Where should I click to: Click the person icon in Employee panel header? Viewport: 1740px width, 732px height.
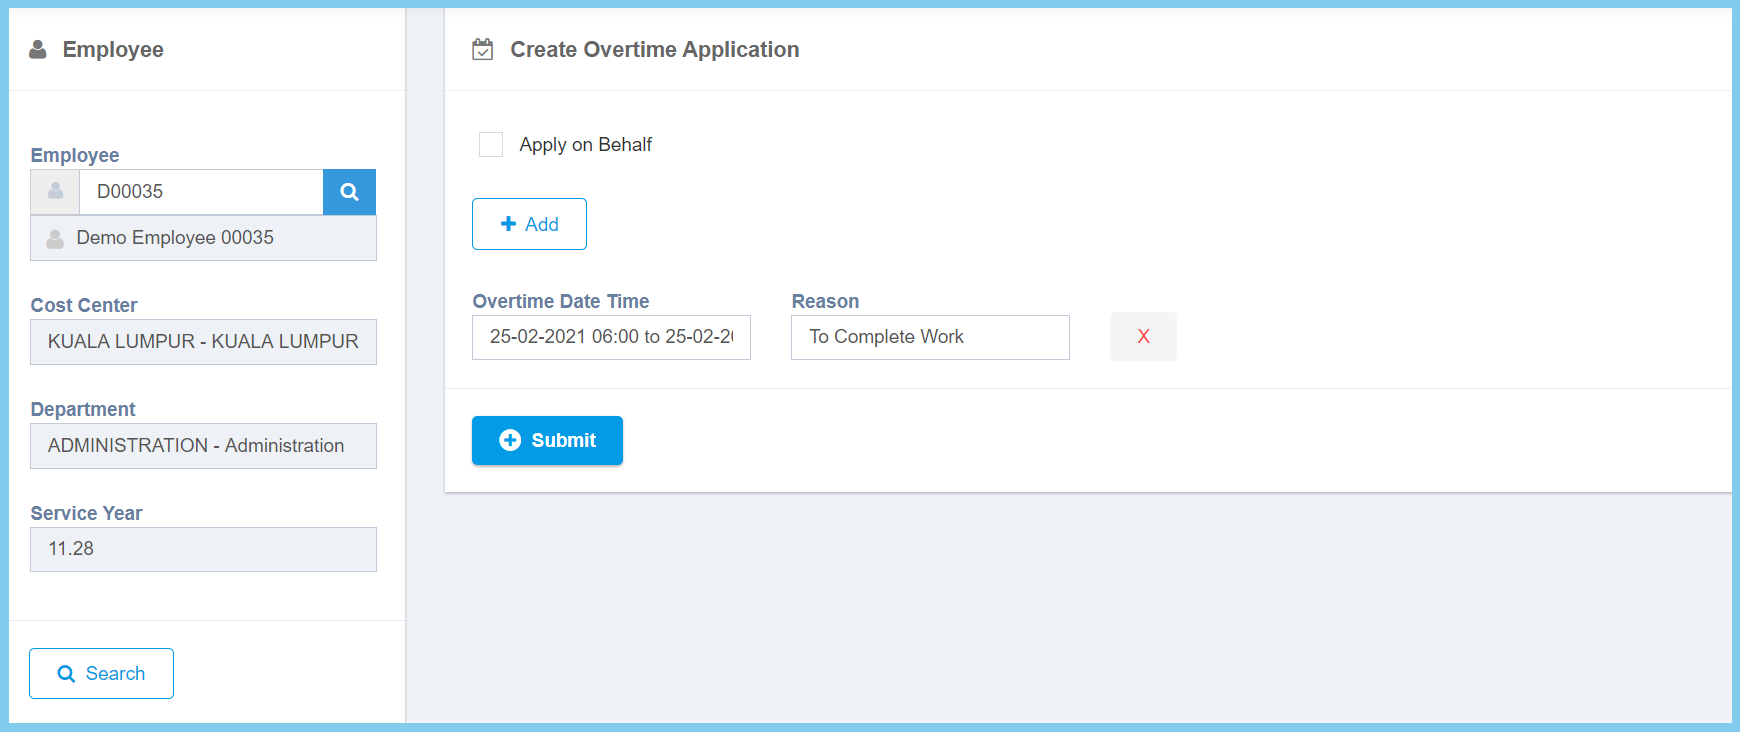pos(38,49)
